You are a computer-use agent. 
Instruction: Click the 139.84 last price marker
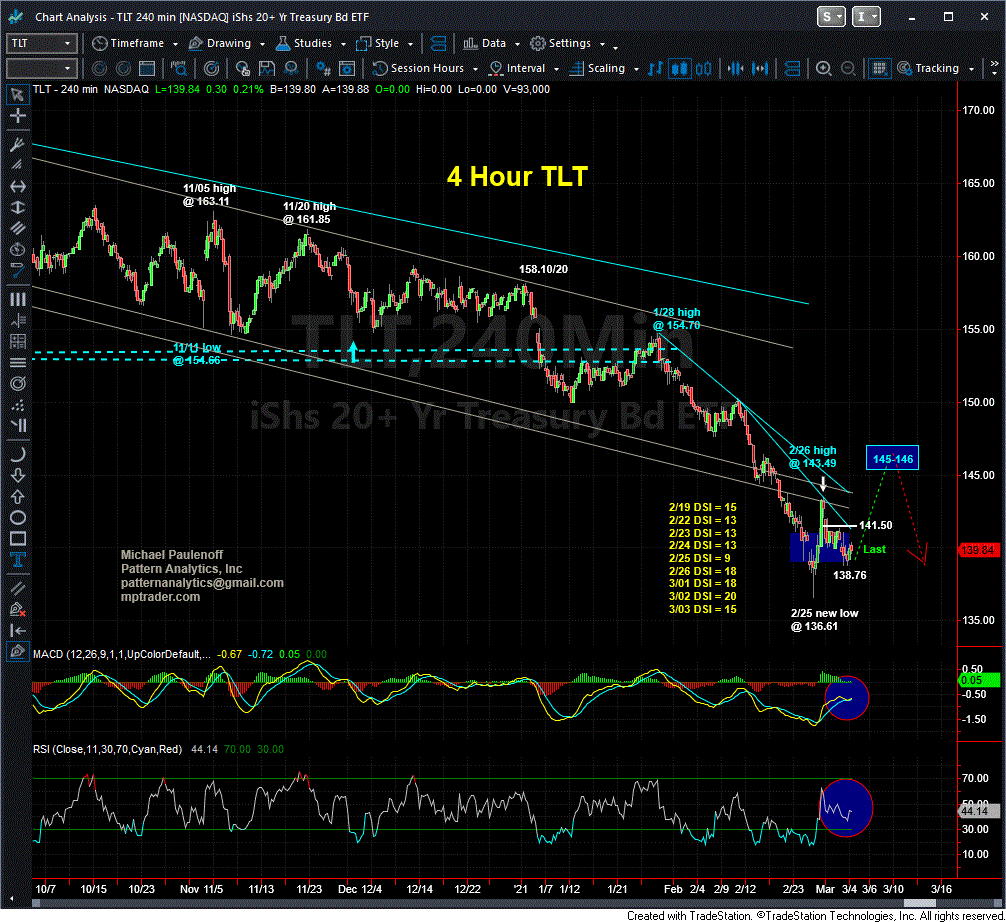(978, 550)
